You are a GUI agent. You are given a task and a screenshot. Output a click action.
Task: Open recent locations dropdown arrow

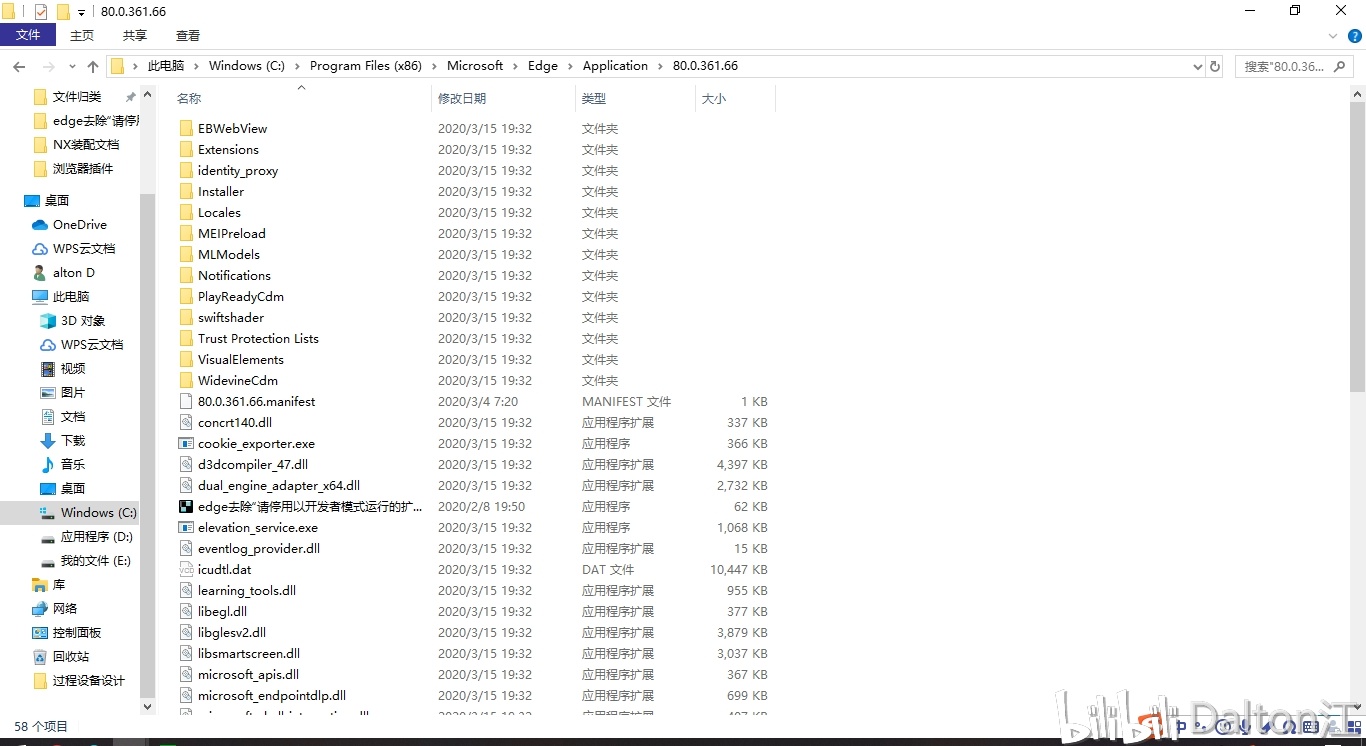[x=71, y=67]
